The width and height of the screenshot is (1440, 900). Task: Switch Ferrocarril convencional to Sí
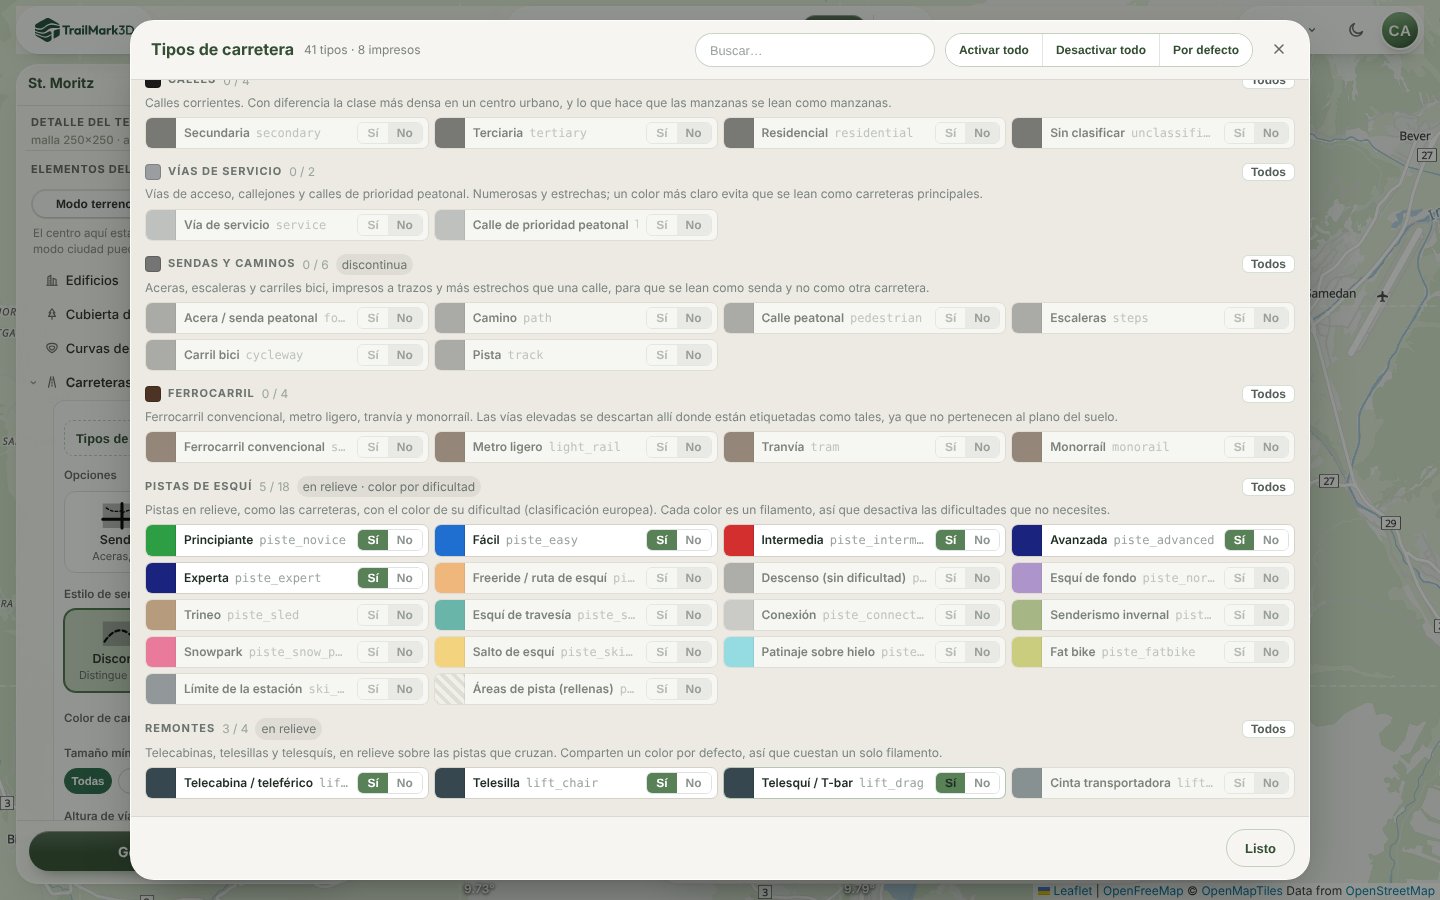click(373, 447)
